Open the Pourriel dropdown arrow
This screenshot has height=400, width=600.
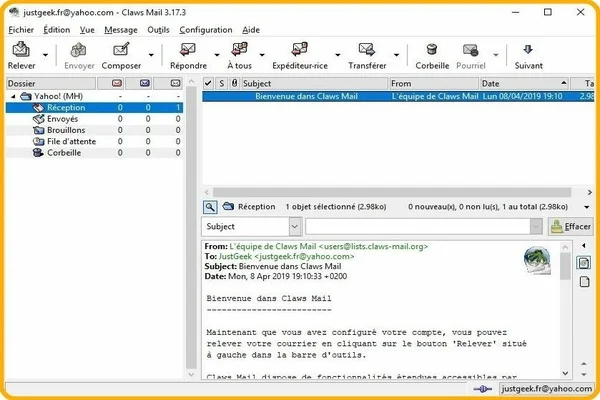496,56
